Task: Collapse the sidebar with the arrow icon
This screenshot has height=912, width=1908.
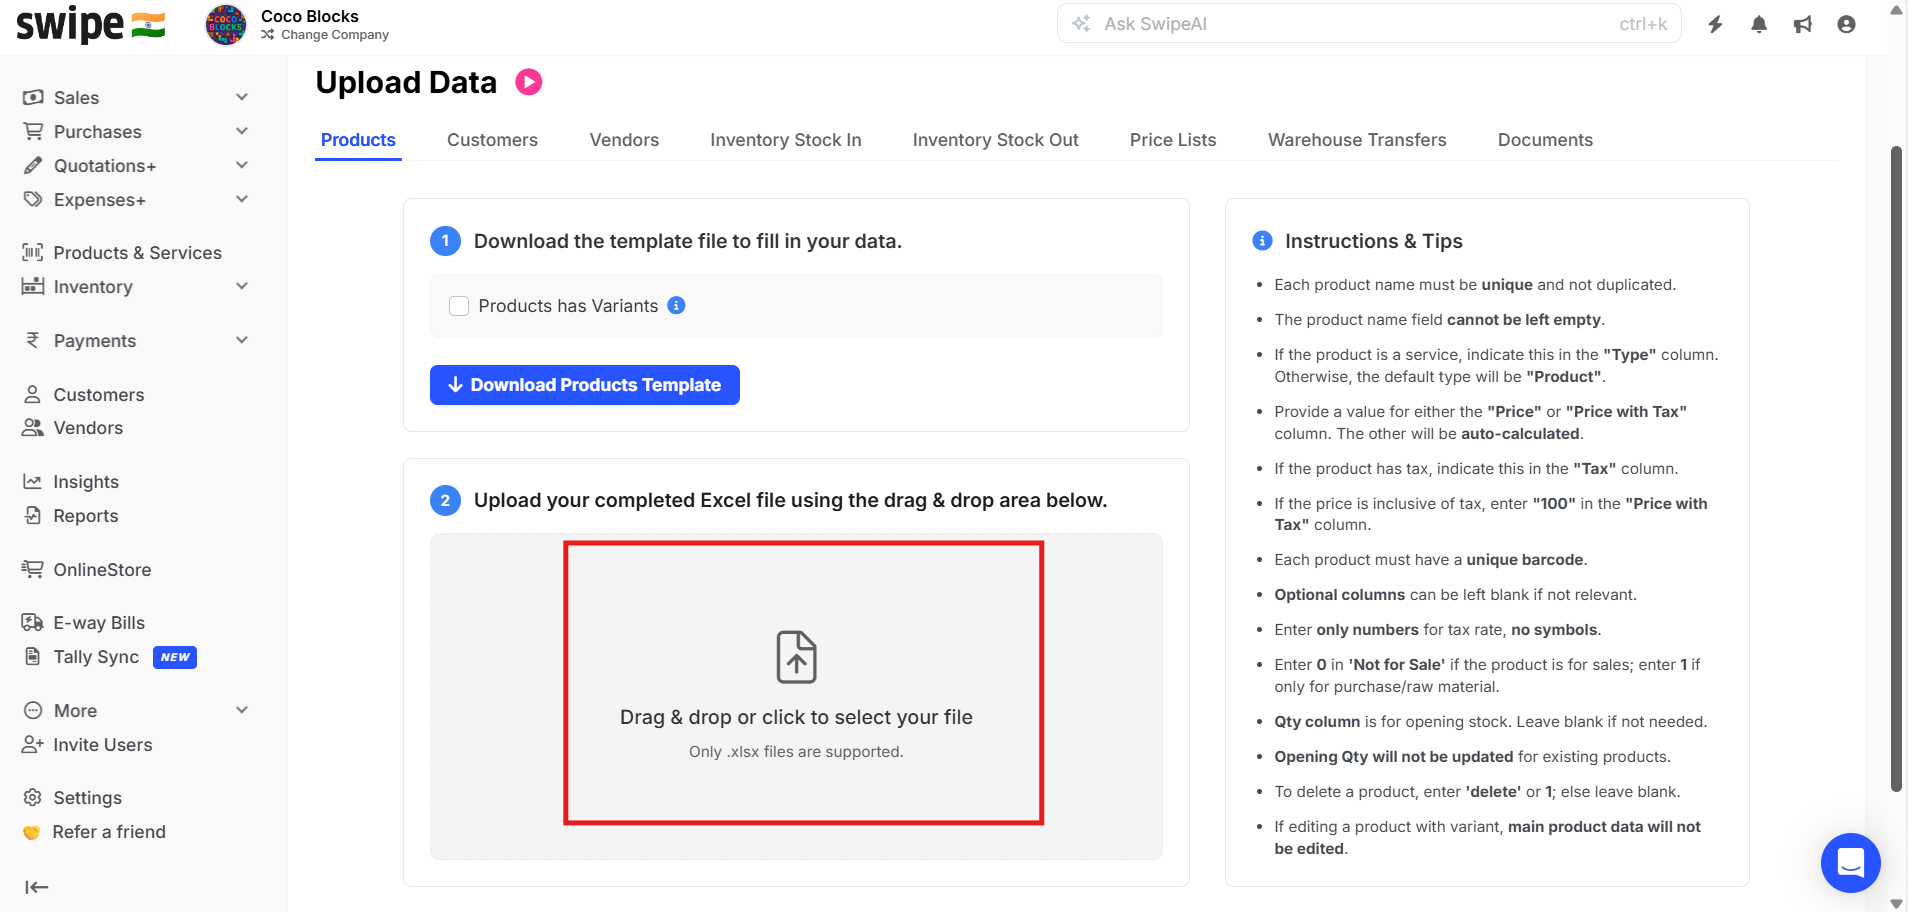Action: (x=36, y=887)
